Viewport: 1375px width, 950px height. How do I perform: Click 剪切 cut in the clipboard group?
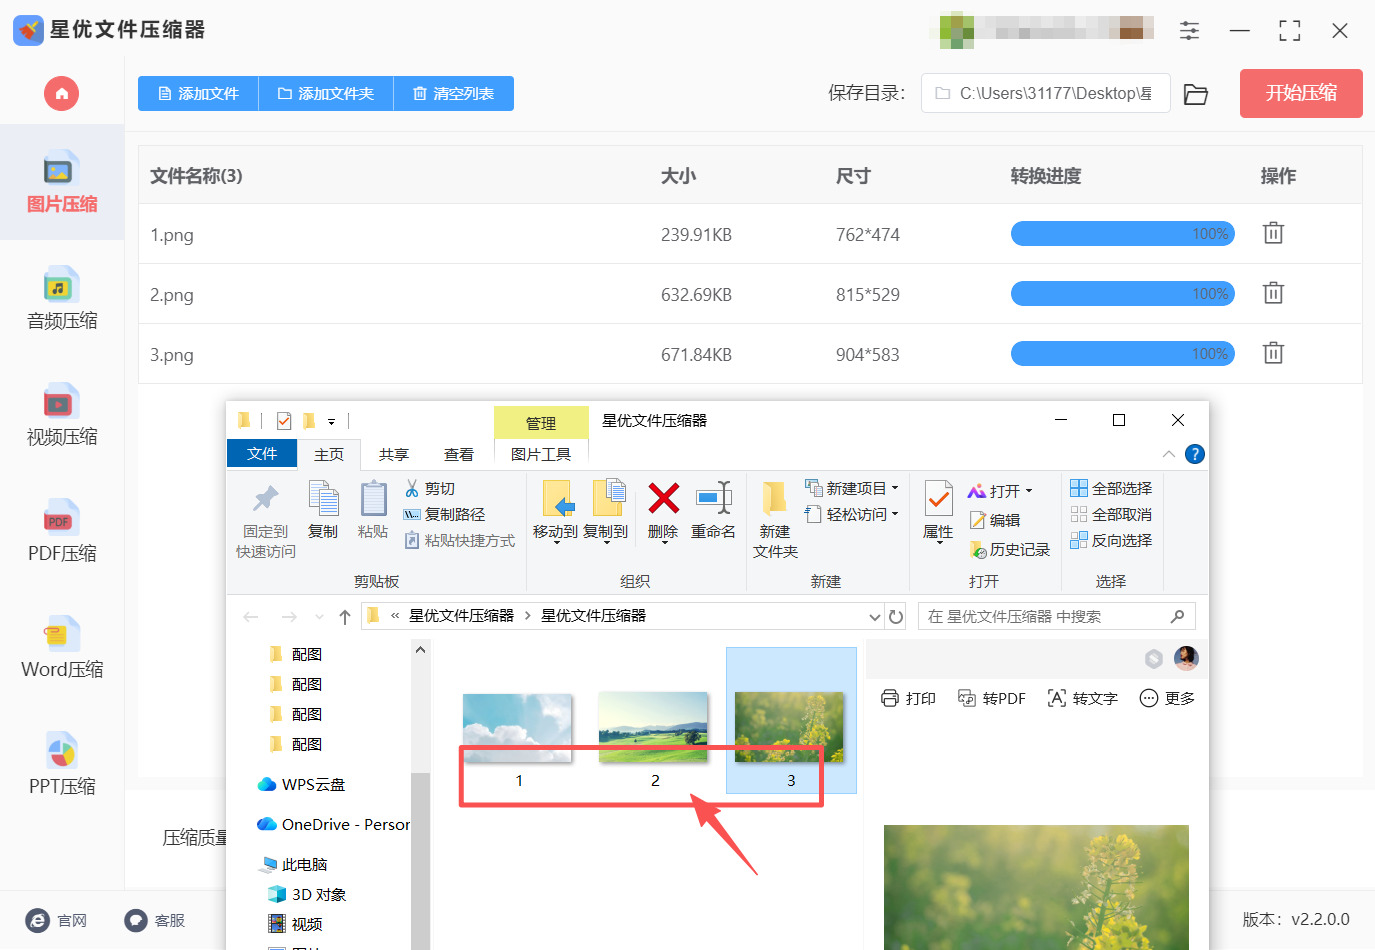430,488
